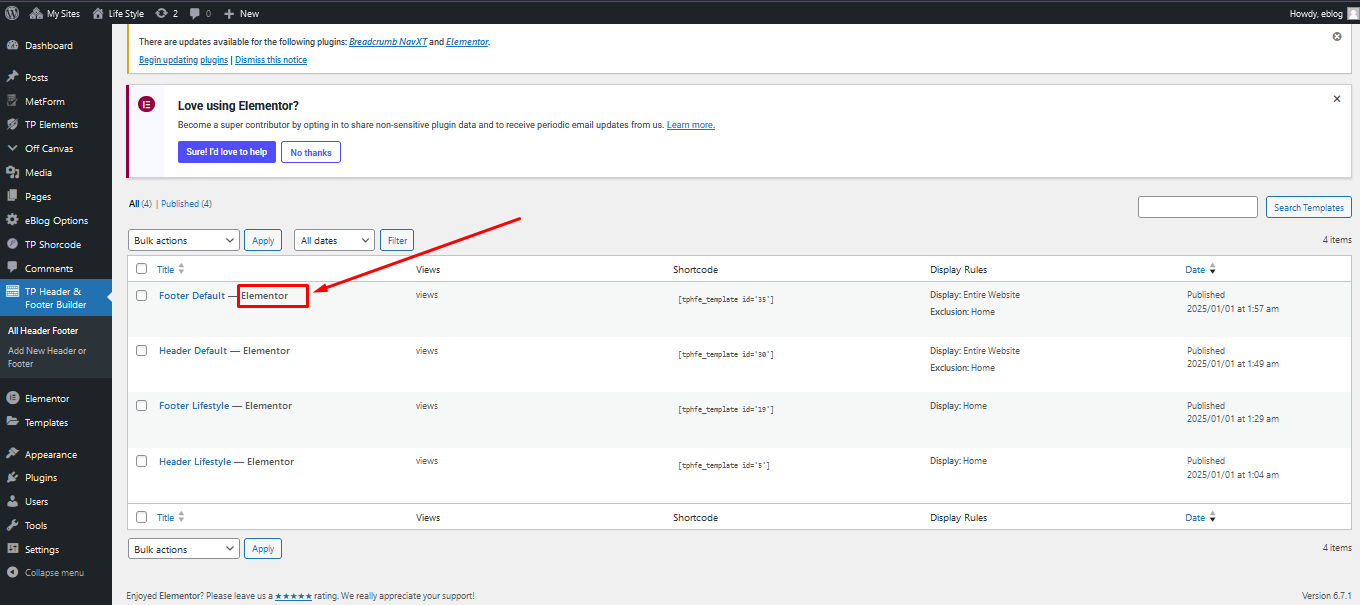Sort the table by the Date column header
The image size is (1360, 605).
click(x=1195, y=269)
